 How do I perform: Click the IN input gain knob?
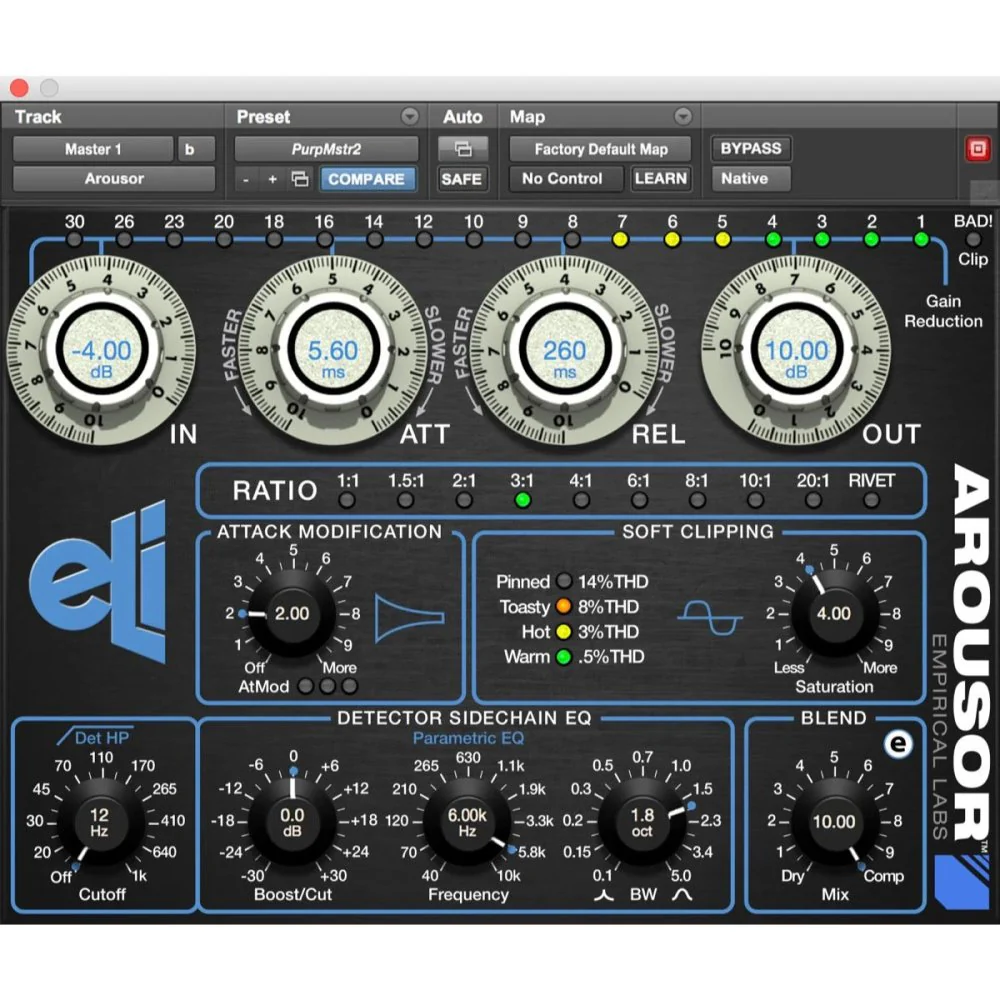pos(101,349)
